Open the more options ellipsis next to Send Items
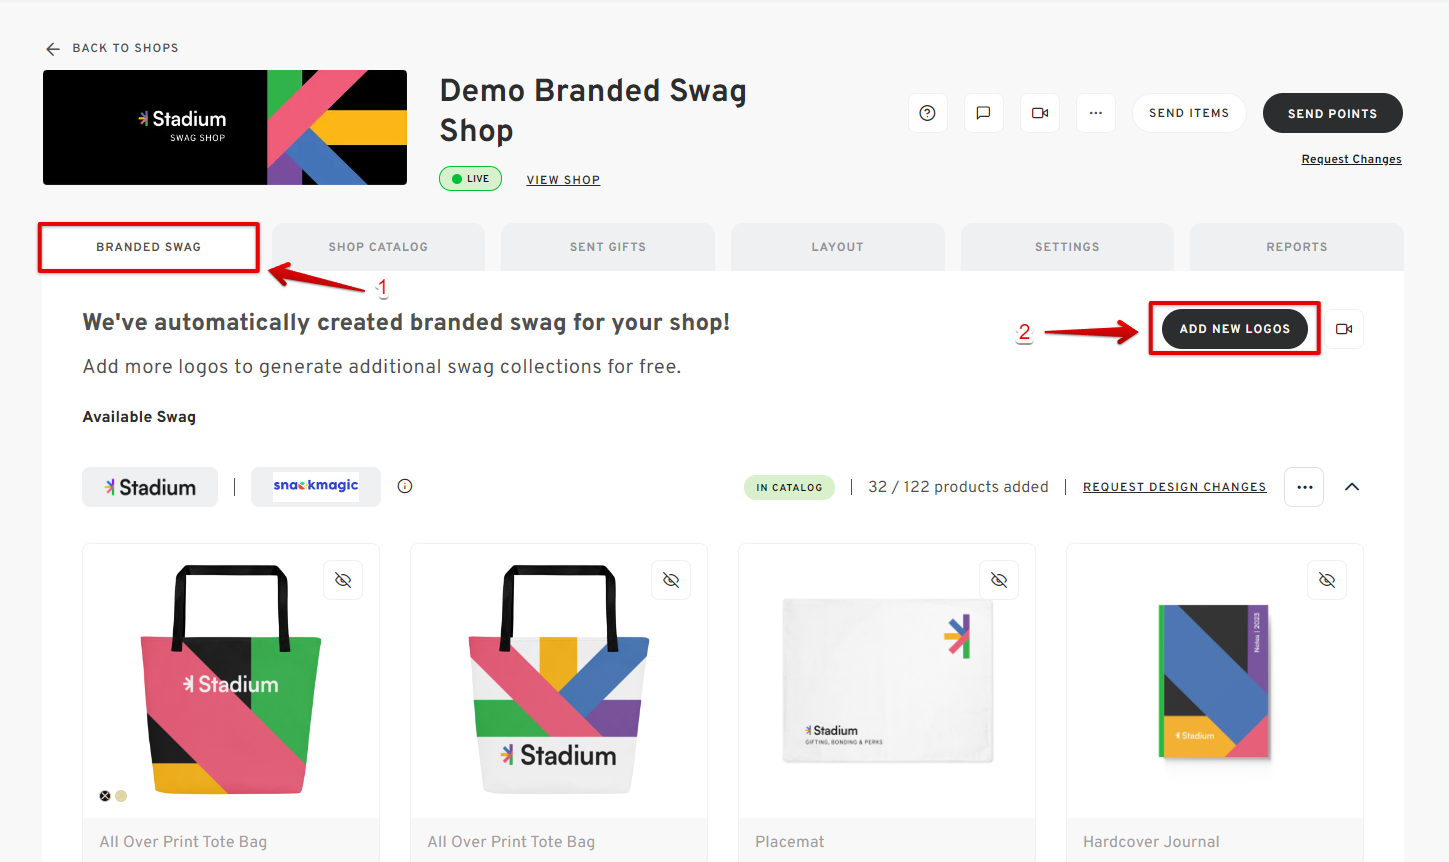 (x=1095, y=113)
